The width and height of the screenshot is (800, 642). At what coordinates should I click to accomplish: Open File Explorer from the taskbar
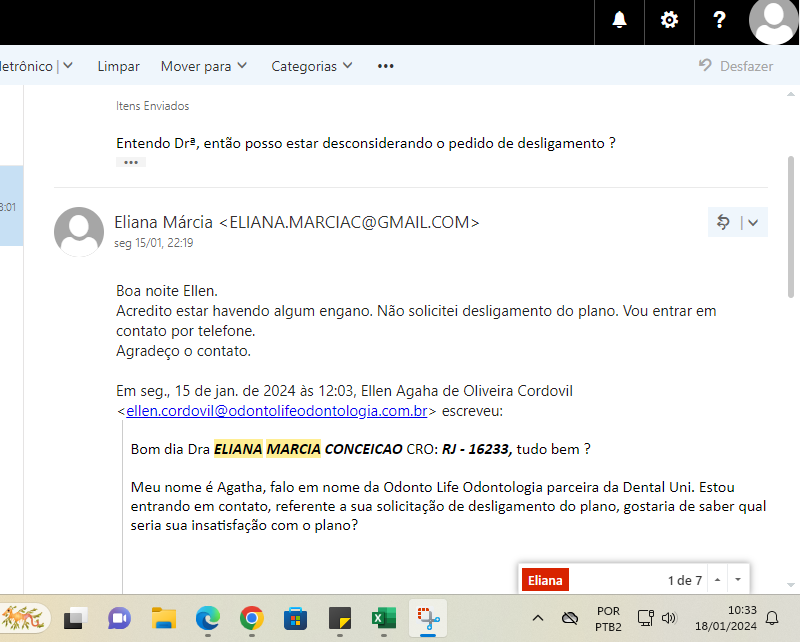pyautogui.click(x=164, y=618)
